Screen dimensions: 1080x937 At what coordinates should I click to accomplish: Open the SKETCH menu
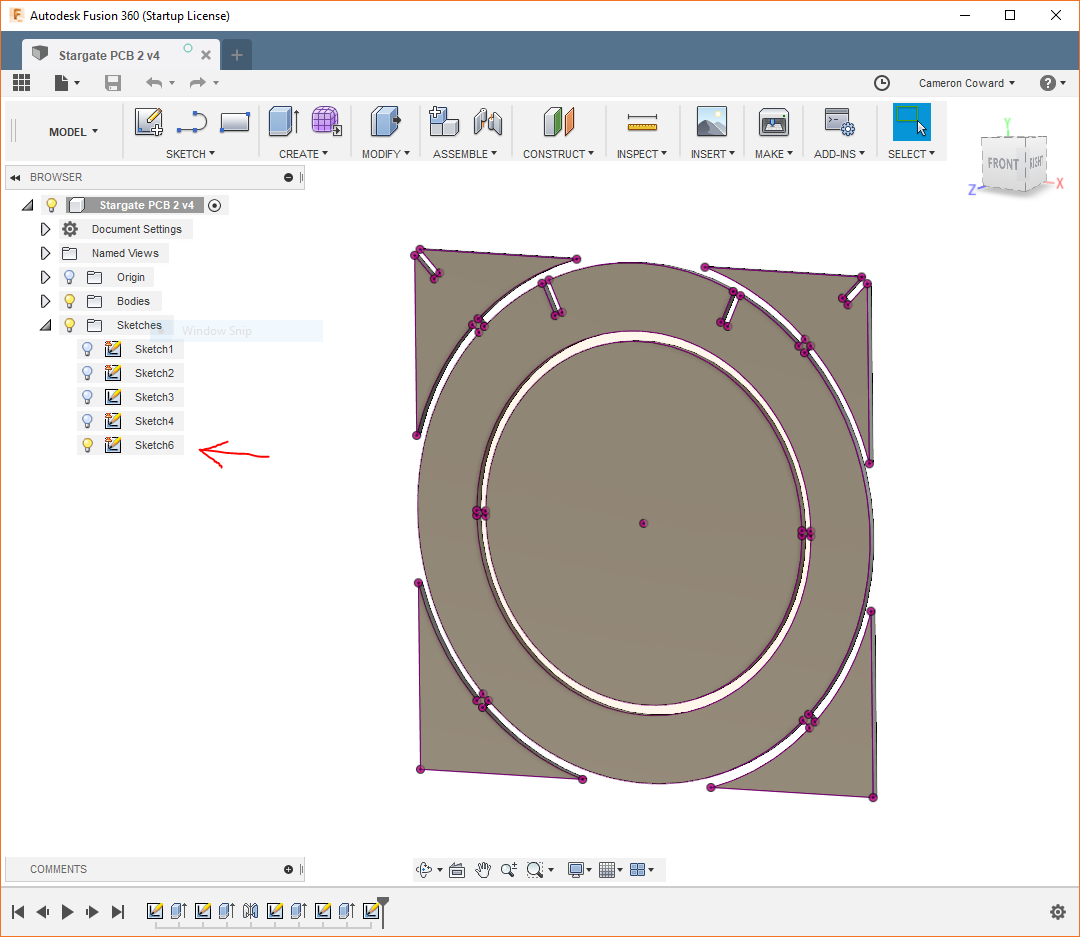point(190,154)
